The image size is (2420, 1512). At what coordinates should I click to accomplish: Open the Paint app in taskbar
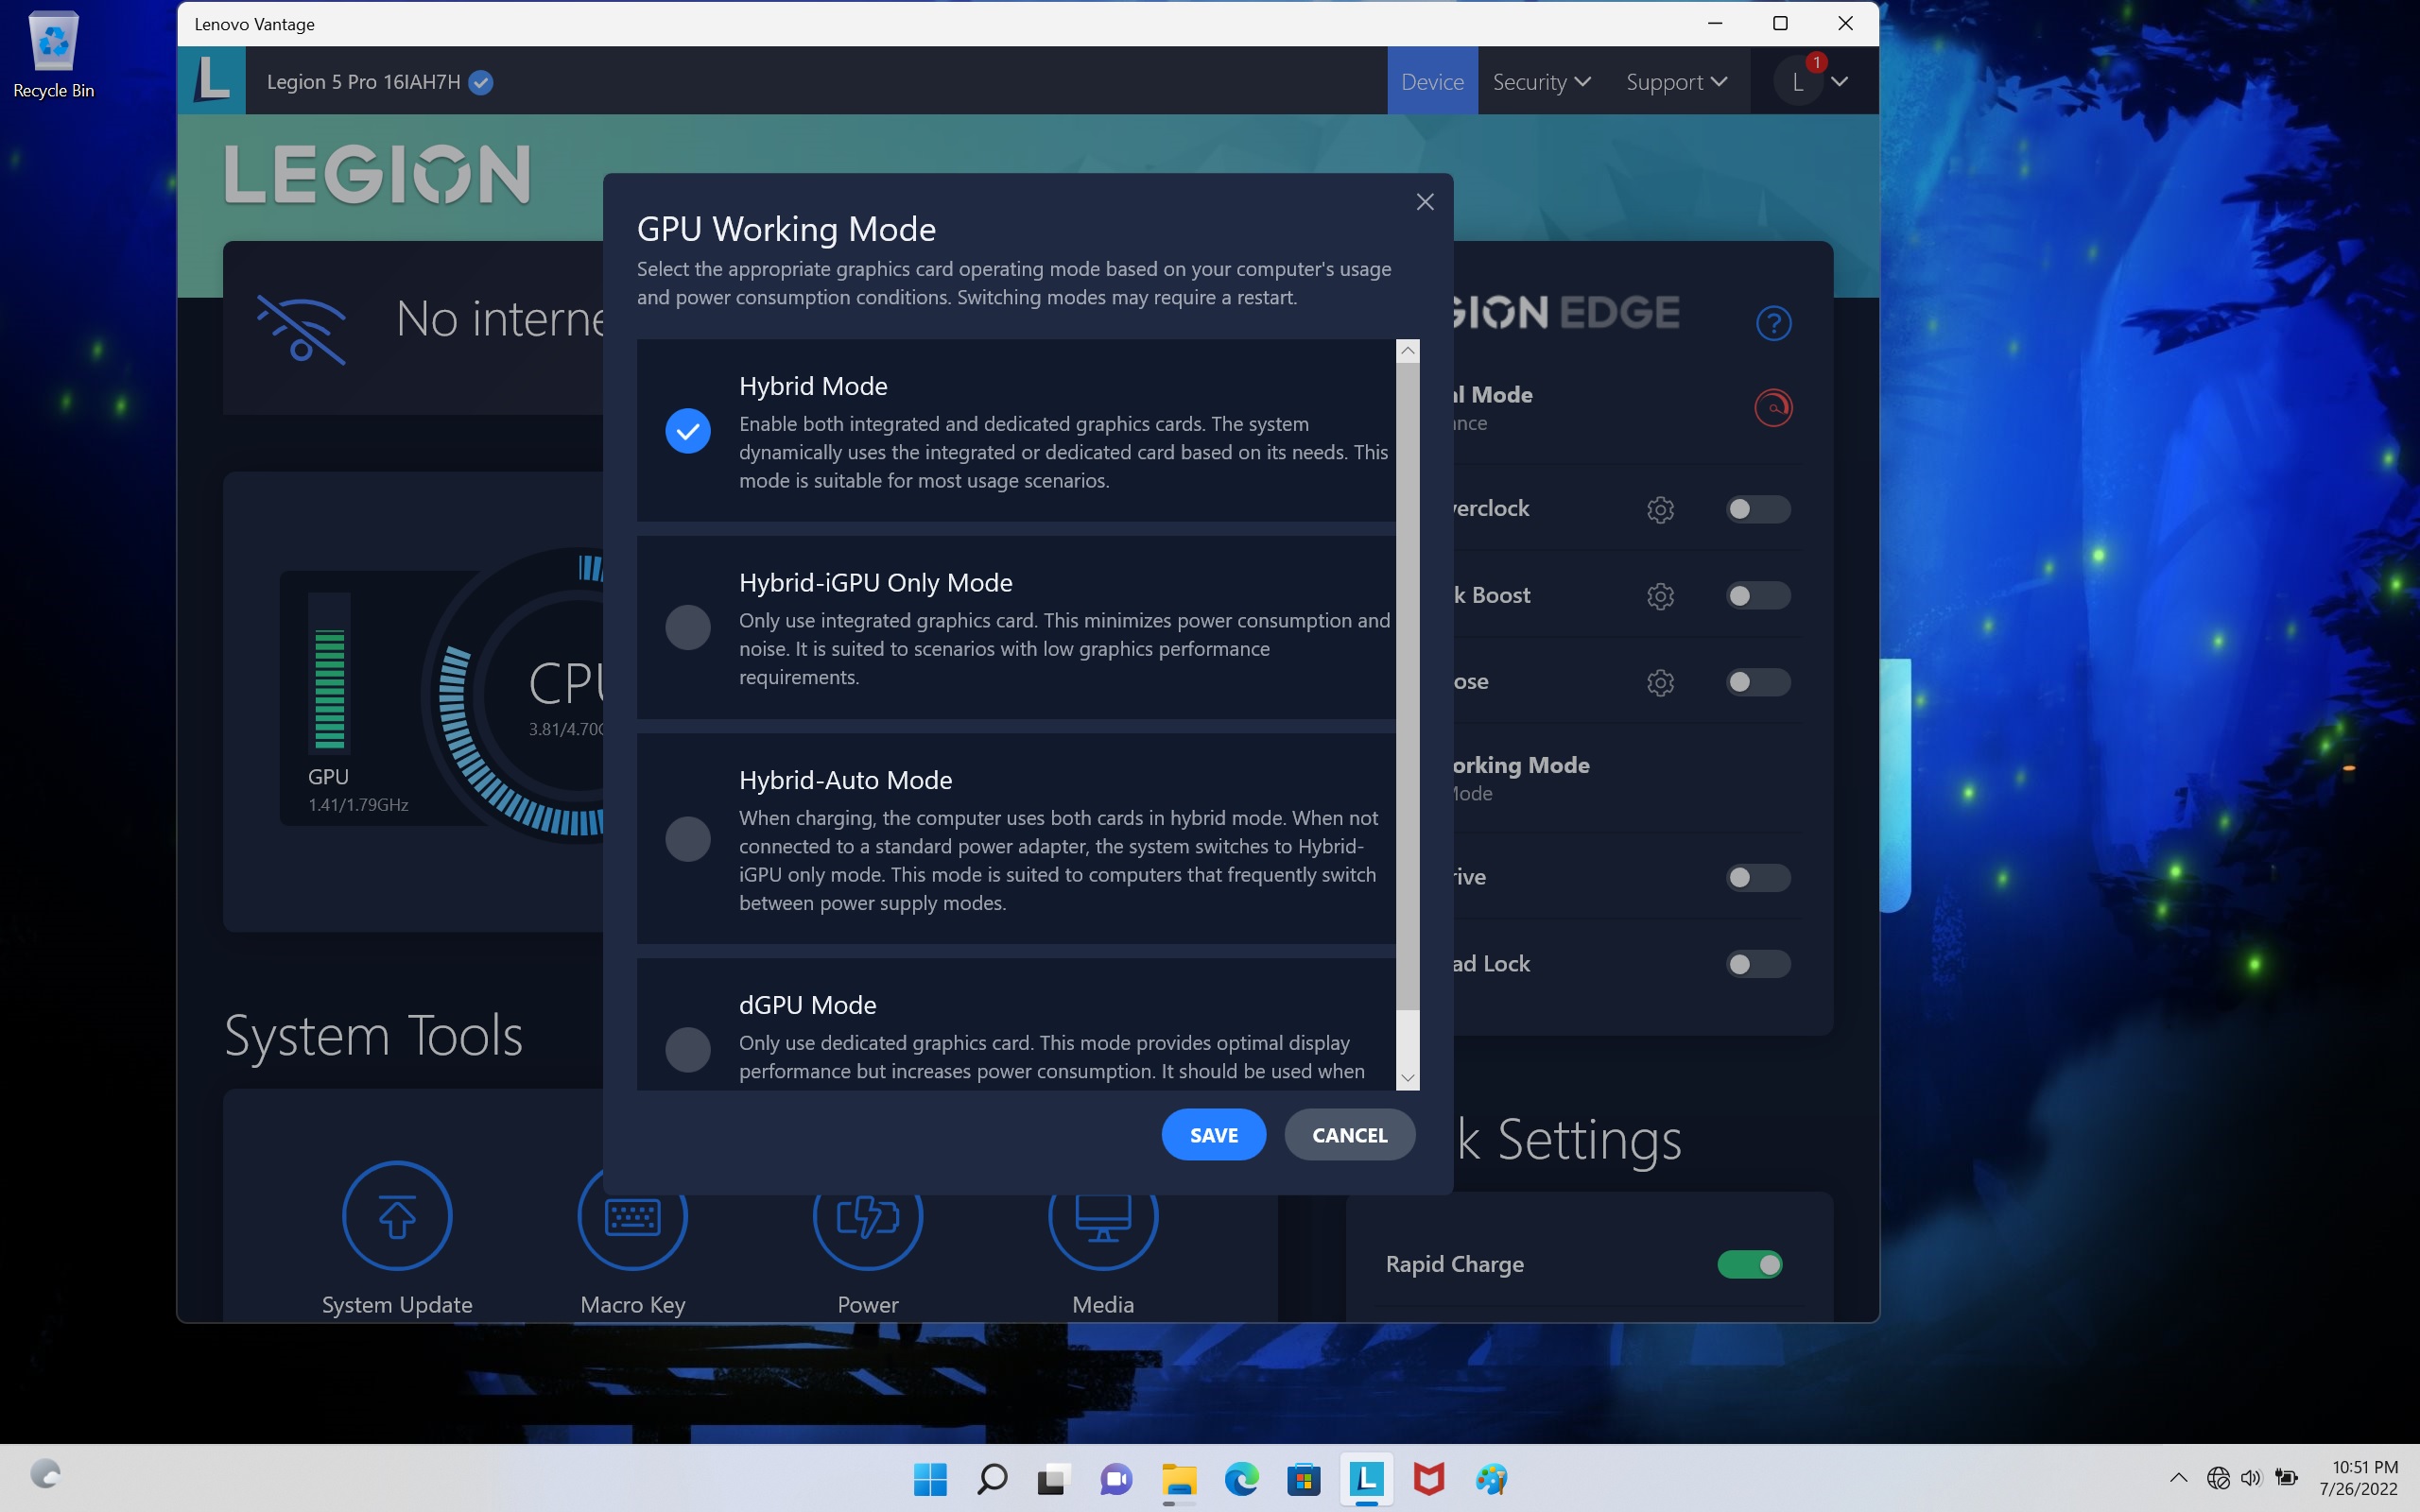tap(1491, 1478)
